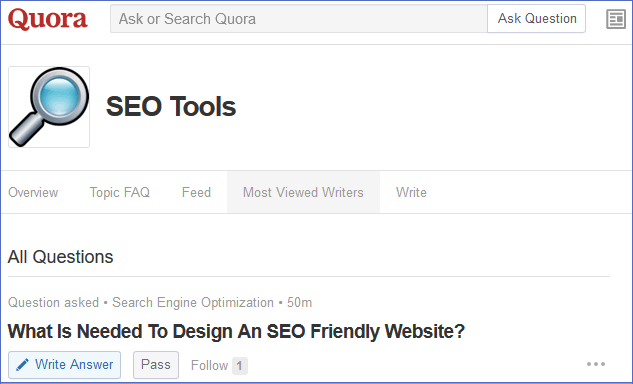Focus the Ask or Search Quora field
The width and height of the screenshot is (633, 384).
pos(299,19)
